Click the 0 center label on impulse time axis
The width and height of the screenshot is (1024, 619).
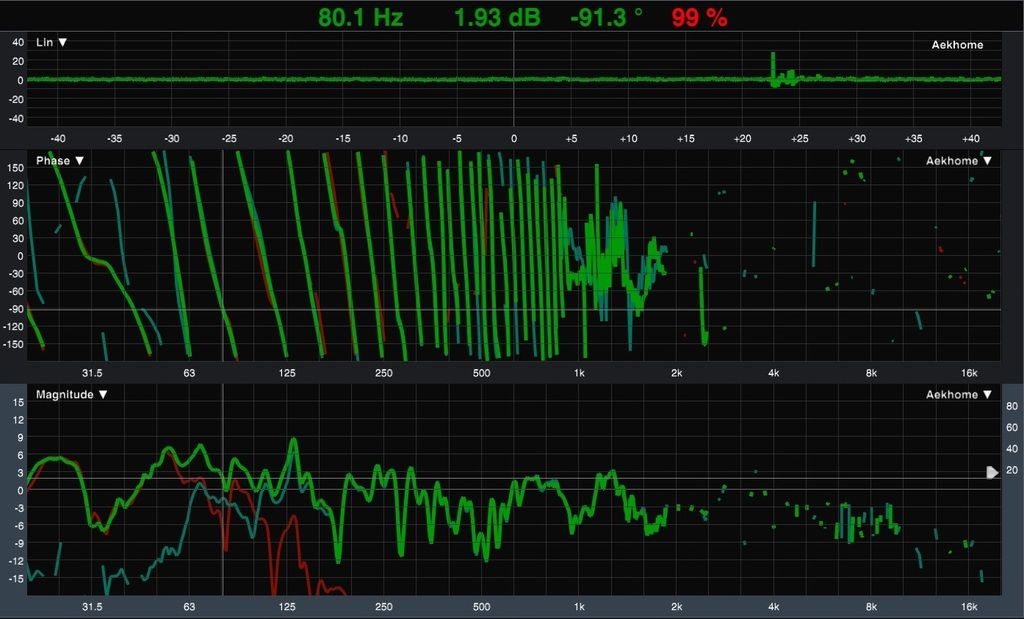point(514,138)
